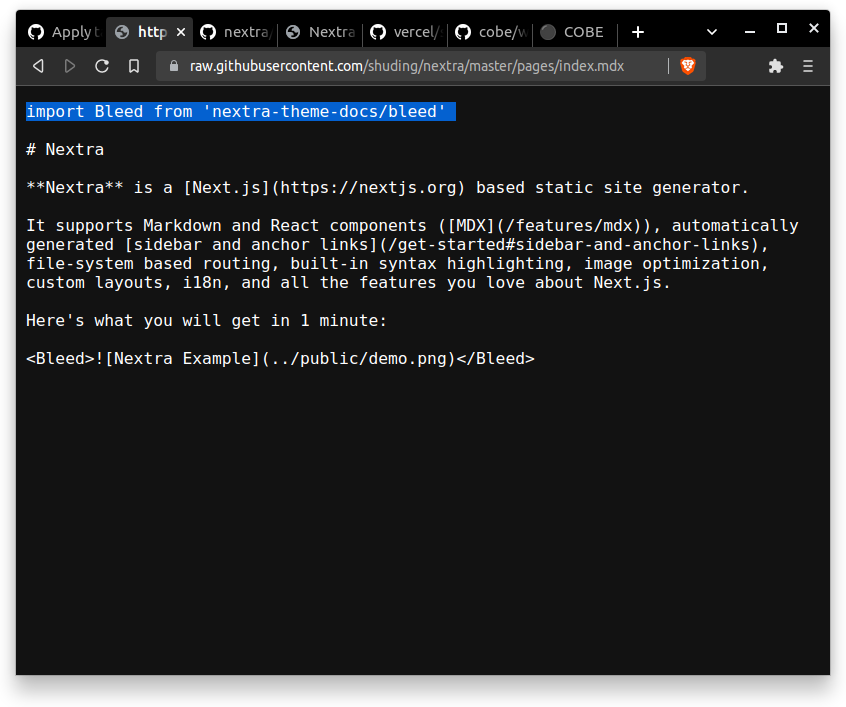Close the active raw.githubusercontent tab

point(181,31)
